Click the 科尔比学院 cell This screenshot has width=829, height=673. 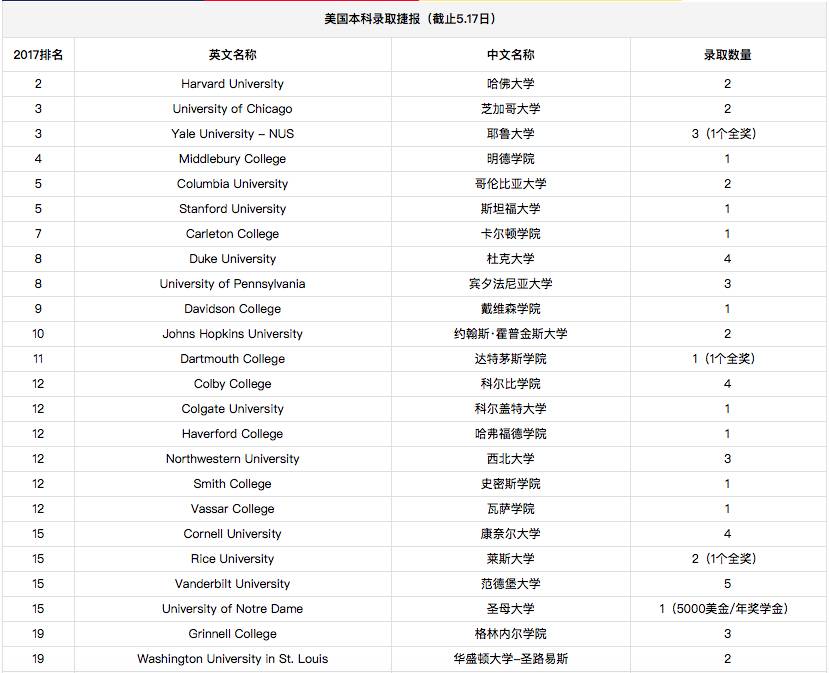pyautogui.click(x=511, y=384)
